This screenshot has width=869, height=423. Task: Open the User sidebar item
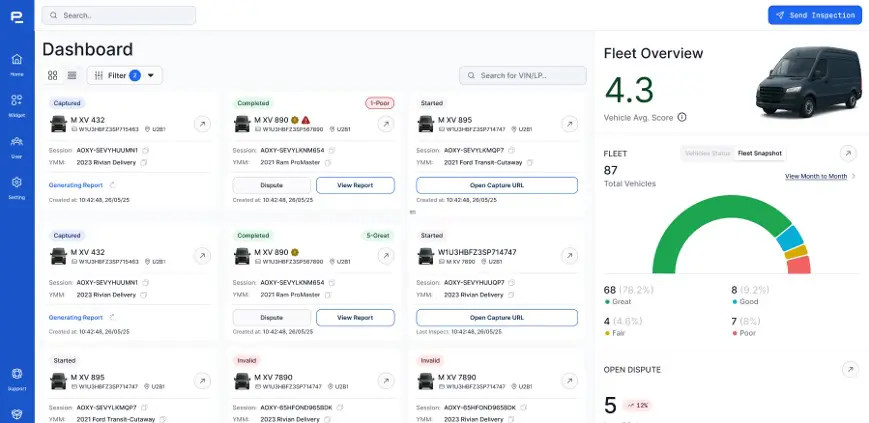tap(17, 147)
